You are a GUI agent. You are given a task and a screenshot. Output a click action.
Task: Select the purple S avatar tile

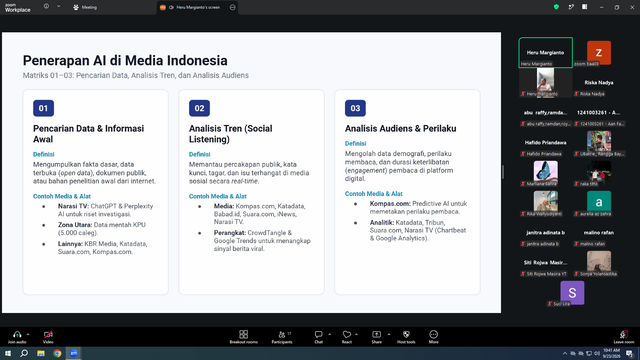pyautogui.click(x=572, y=293)
